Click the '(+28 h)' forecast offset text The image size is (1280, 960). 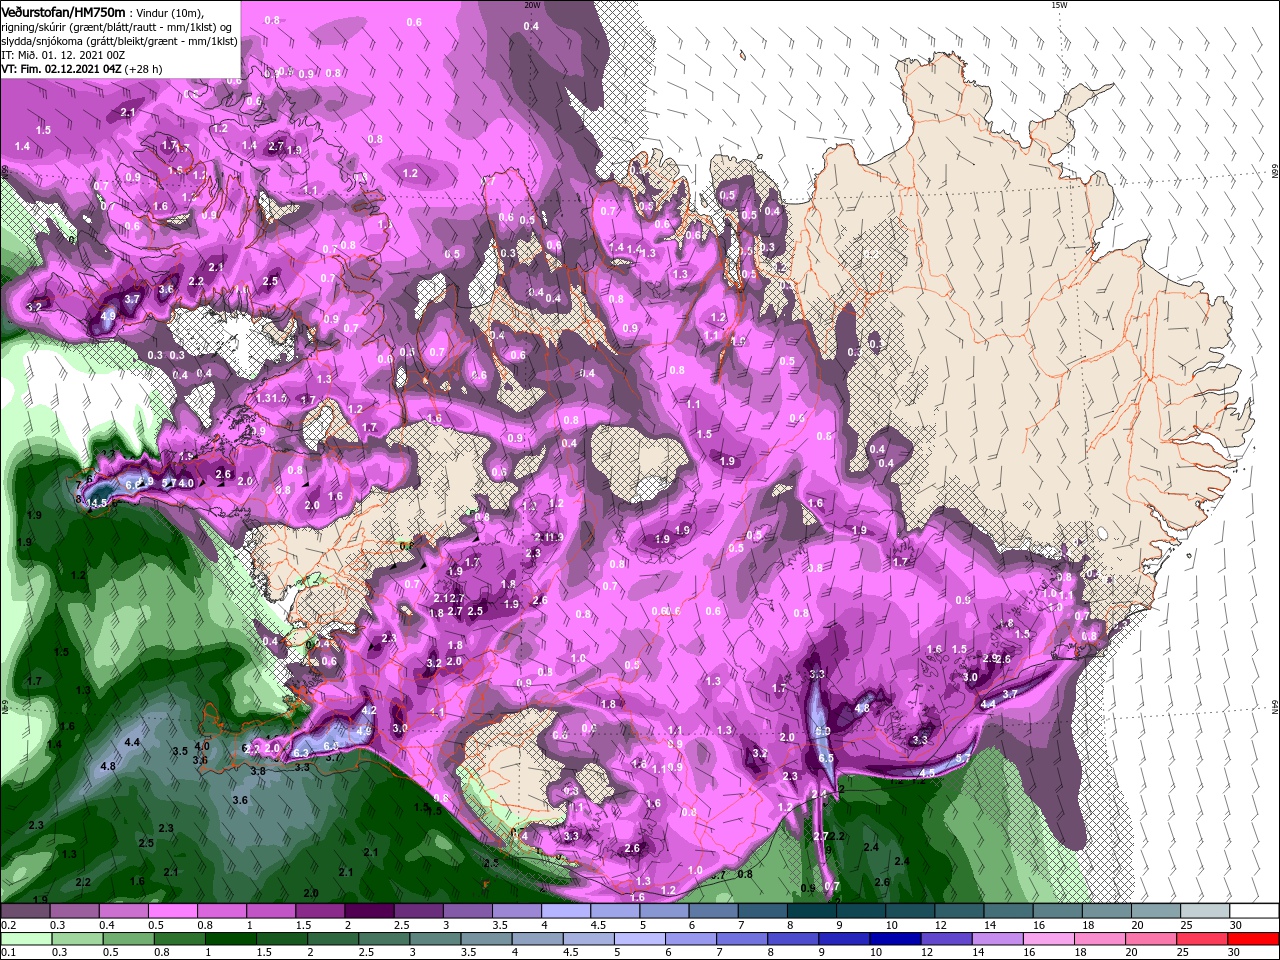pos(144,69)
